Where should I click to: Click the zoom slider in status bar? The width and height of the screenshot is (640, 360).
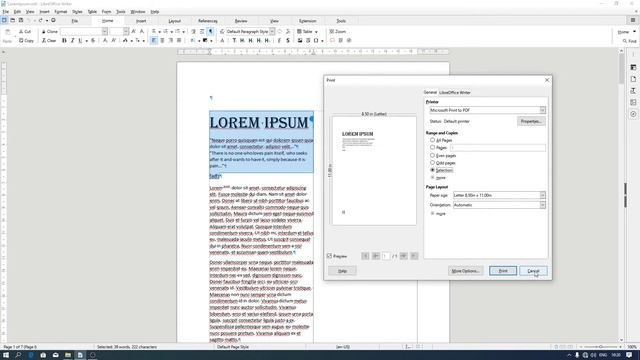point(600,347)
